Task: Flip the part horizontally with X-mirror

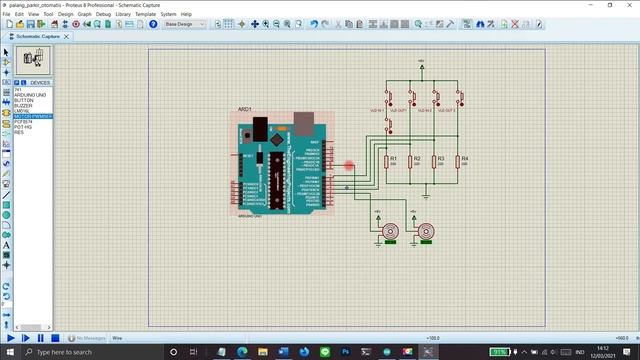Action: [6, 315]
